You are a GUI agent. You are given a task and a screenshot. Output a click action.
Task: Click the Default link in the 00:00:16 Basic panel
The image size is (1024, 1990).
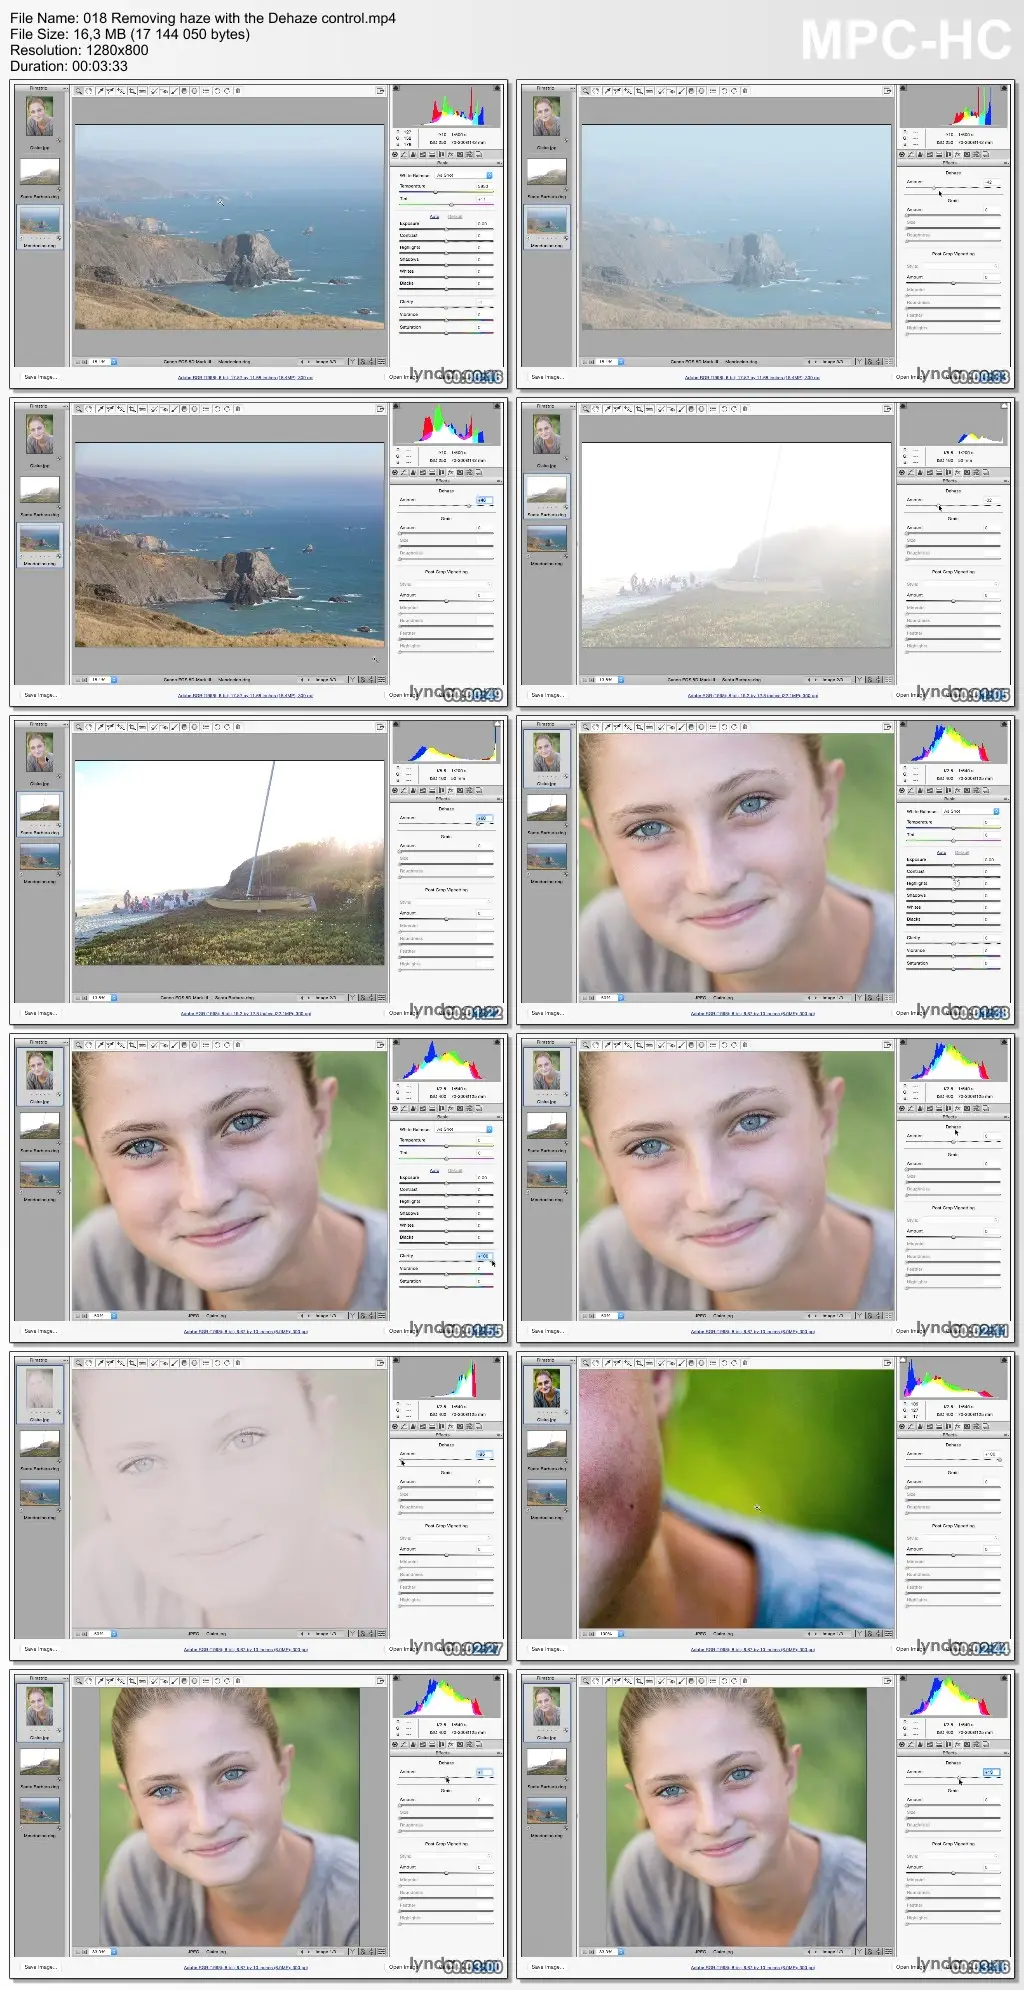(x=455, y=216)
